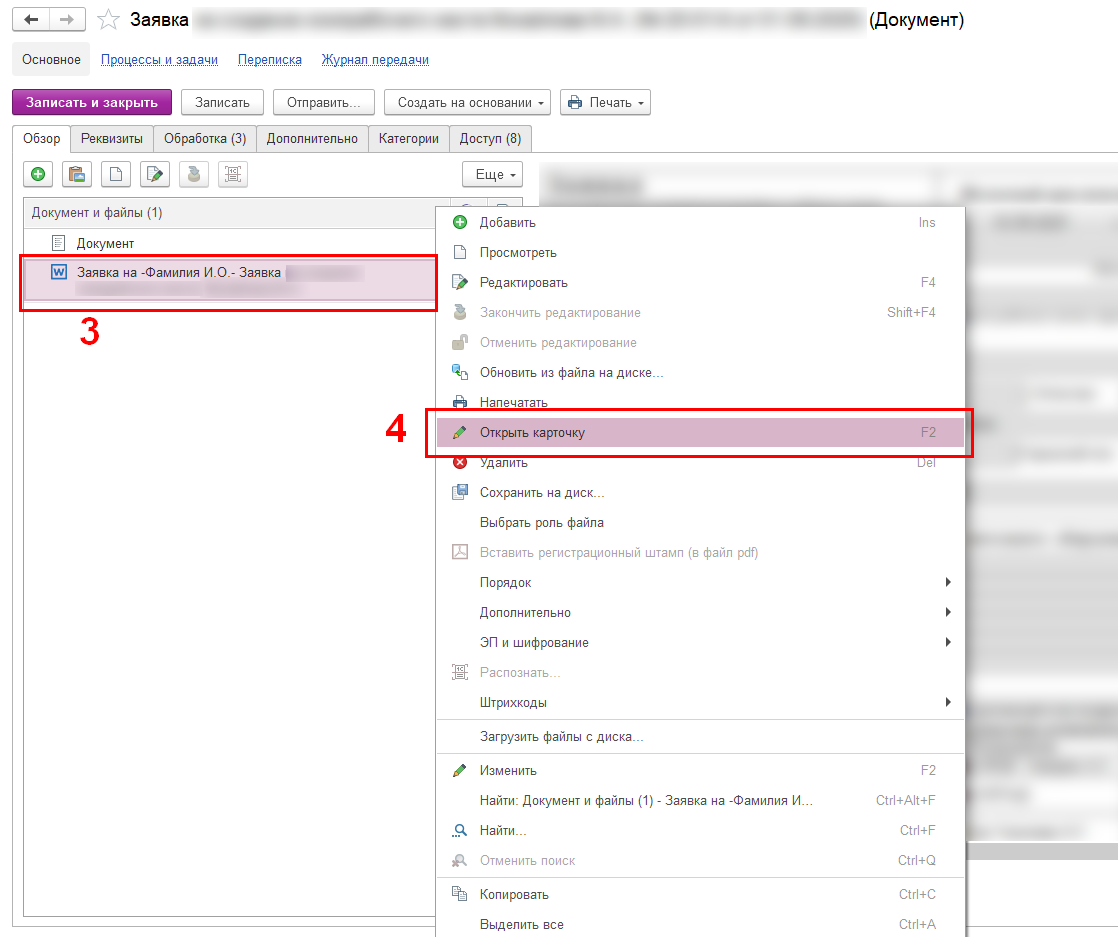Switch to the Реквизиты tab
The image size is (1118, 937).
(x=112, y=138)
